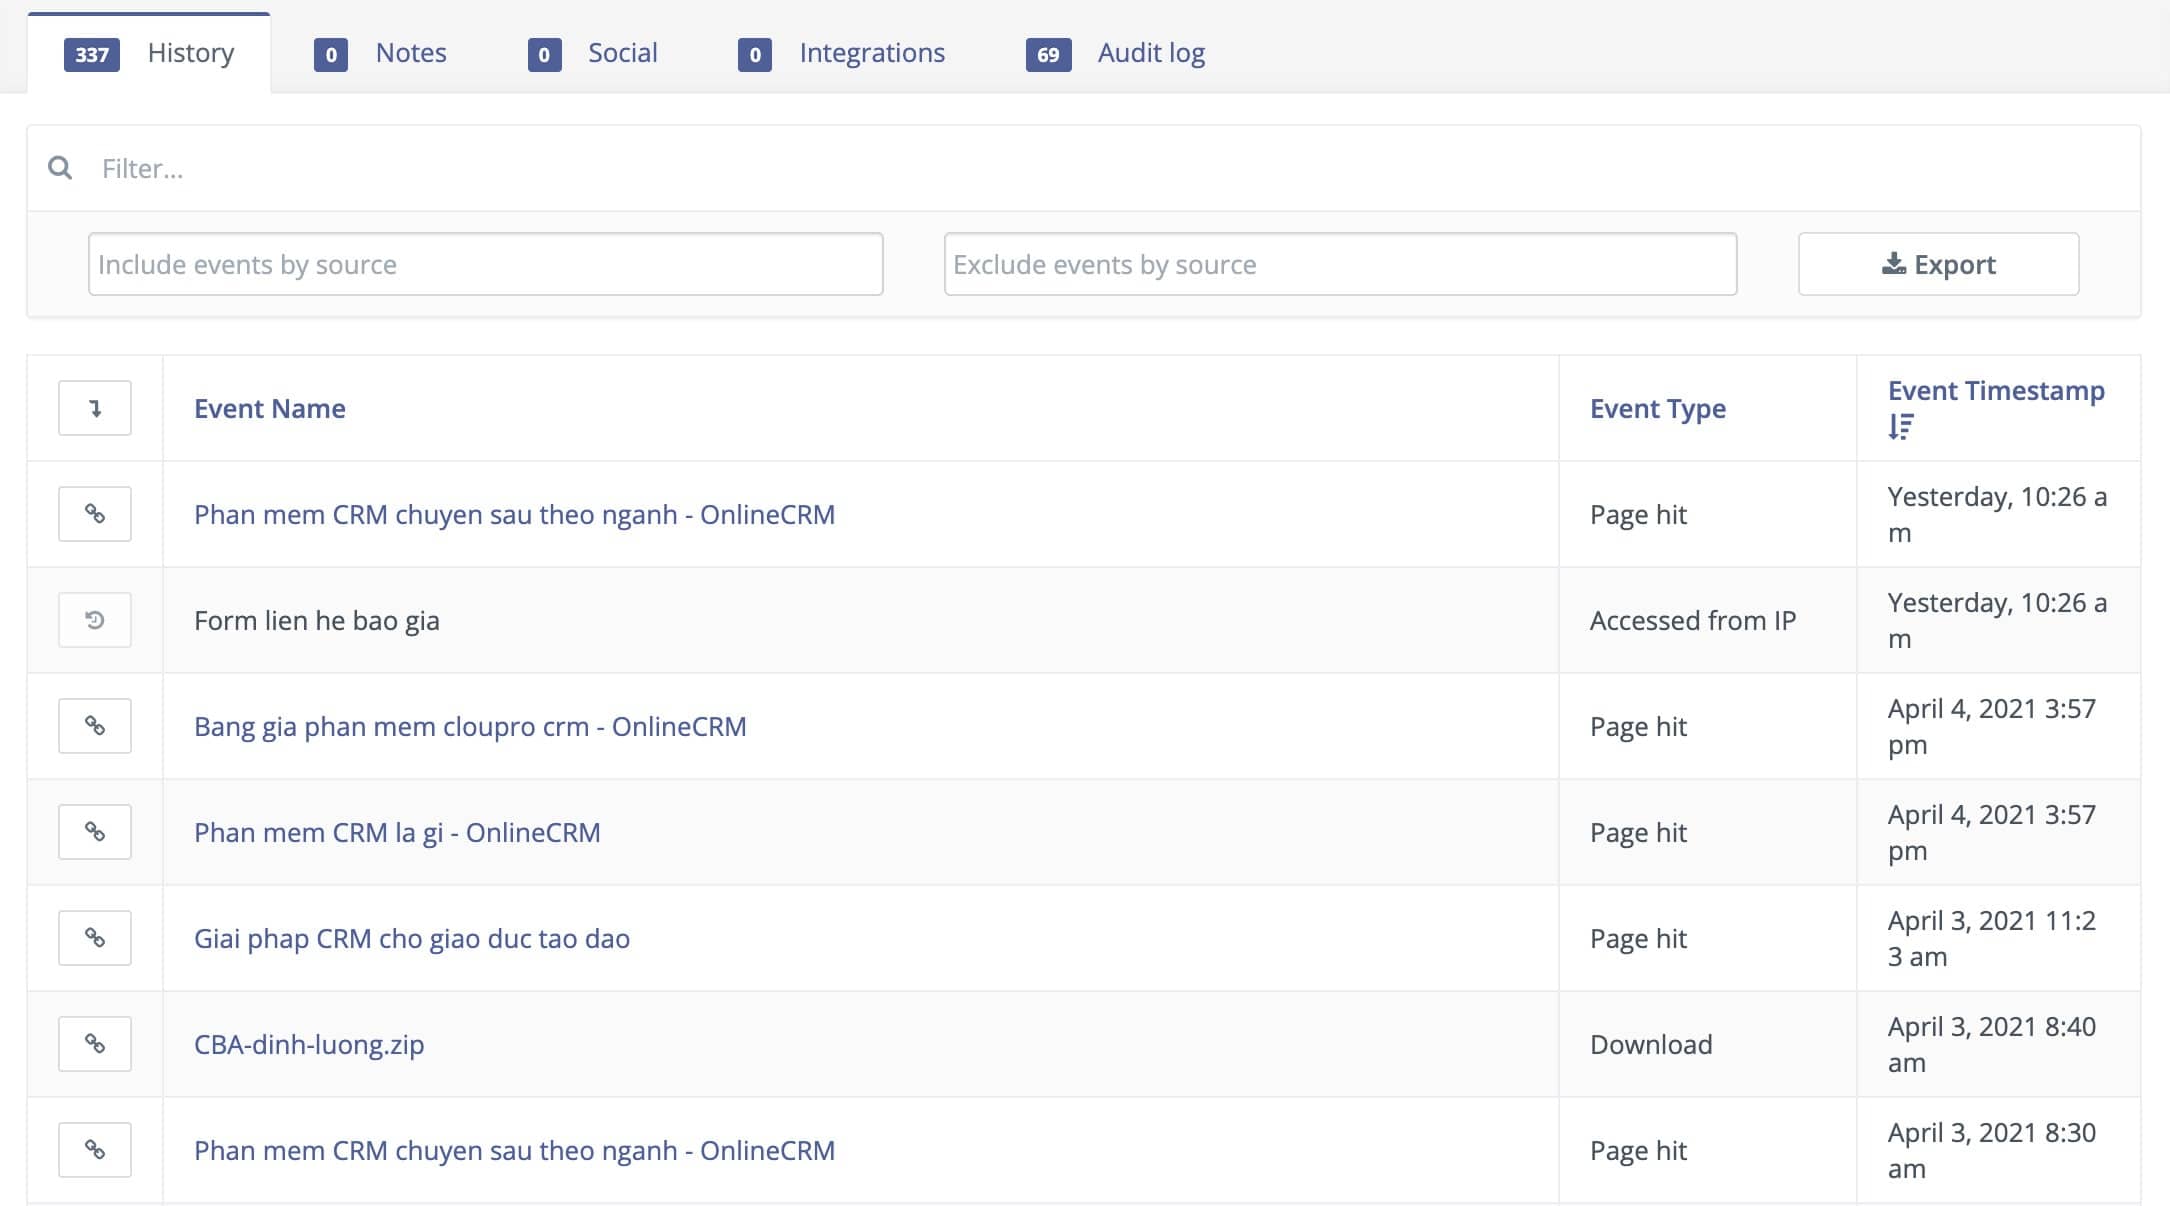Sort by Event Timestamp column
This screenshot has width=2170, height=1206.
(1995, 391)
